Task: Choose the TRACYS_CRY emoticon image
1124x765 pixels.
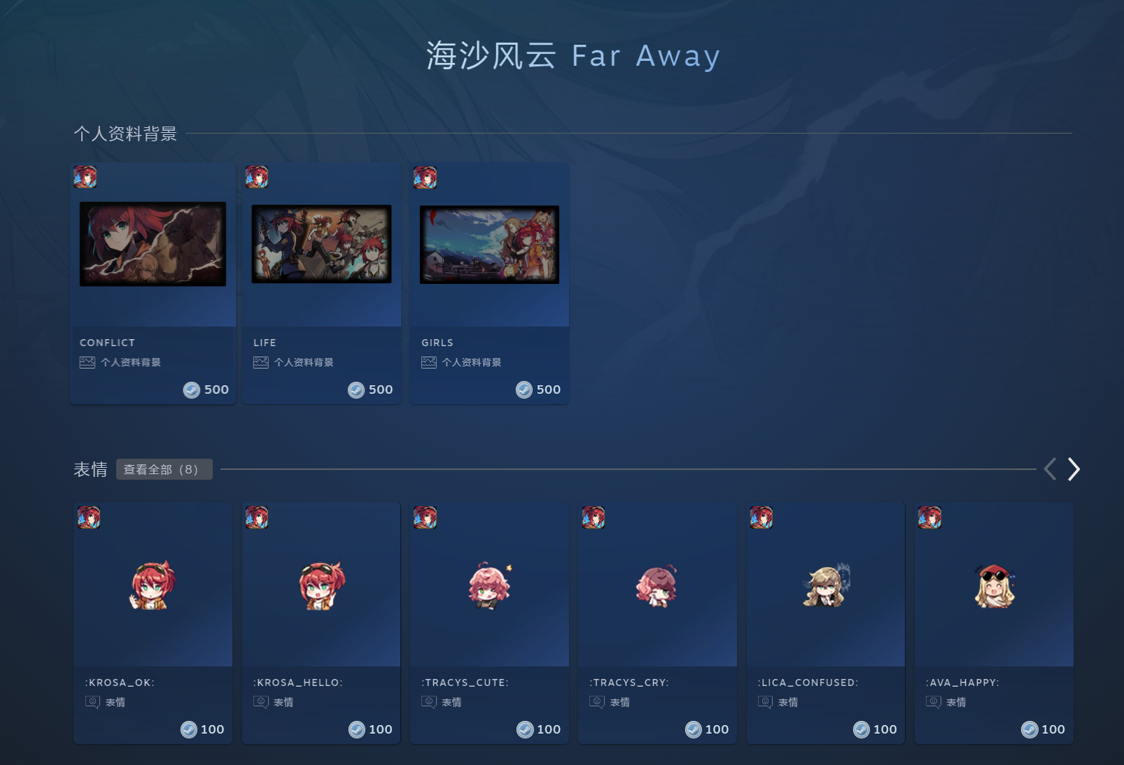Action: tap(657, 585)
